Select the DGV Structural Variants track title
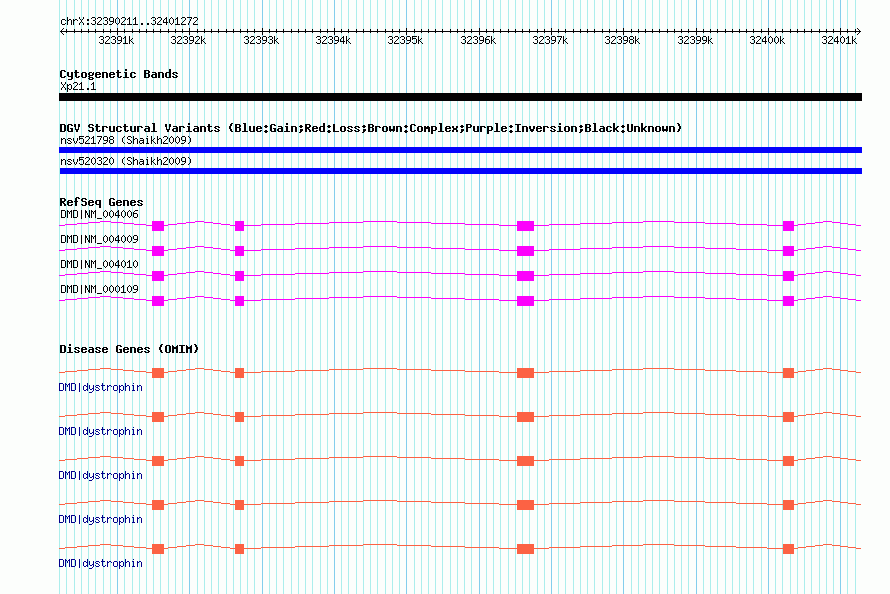The width and height of the screenshot is (890, 594). tap(371, 128)
